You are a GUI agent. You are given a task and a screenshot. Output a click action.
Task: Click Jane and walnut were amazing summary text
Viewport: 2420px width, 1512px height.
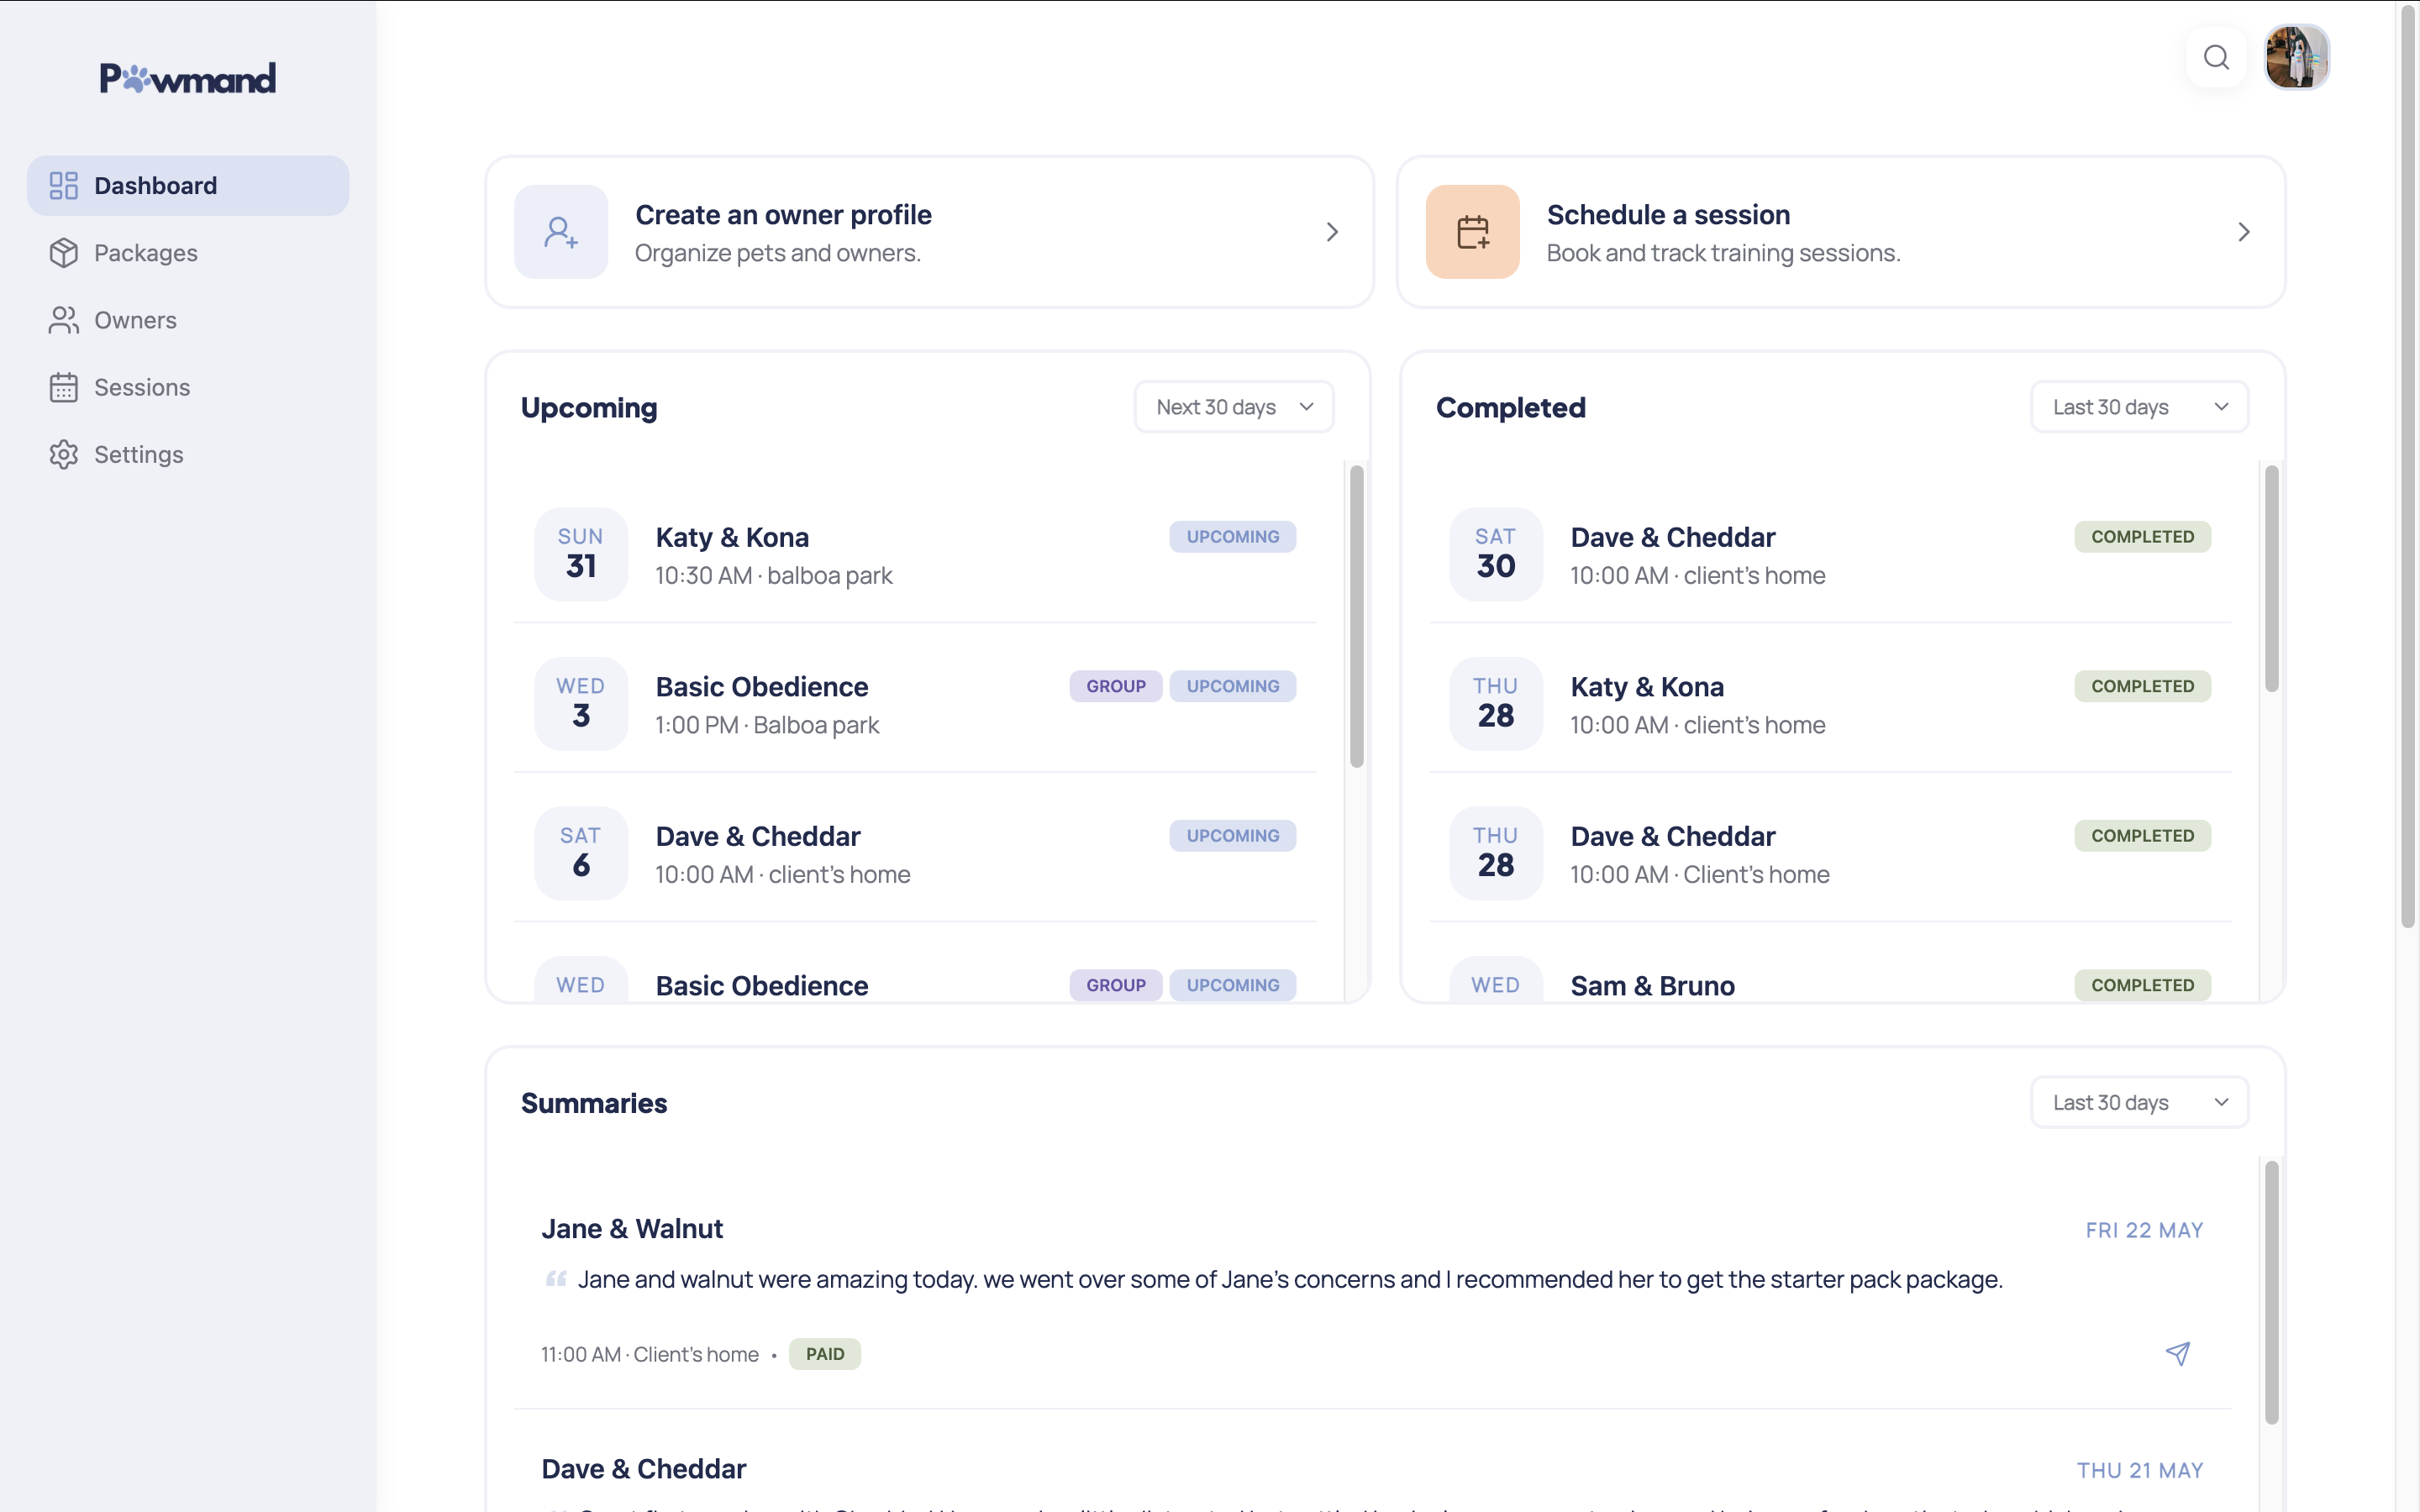tap(1290, 1279)
